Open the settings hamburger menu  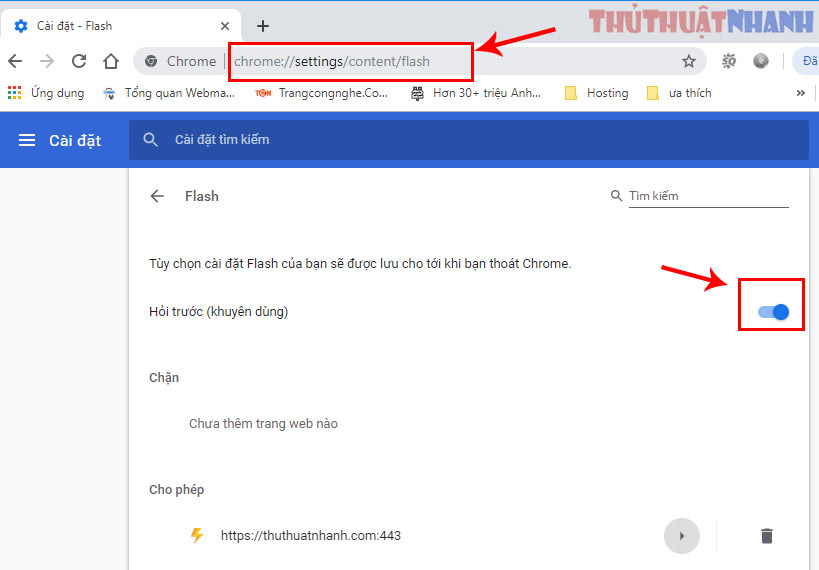click(x=27, y=140)
